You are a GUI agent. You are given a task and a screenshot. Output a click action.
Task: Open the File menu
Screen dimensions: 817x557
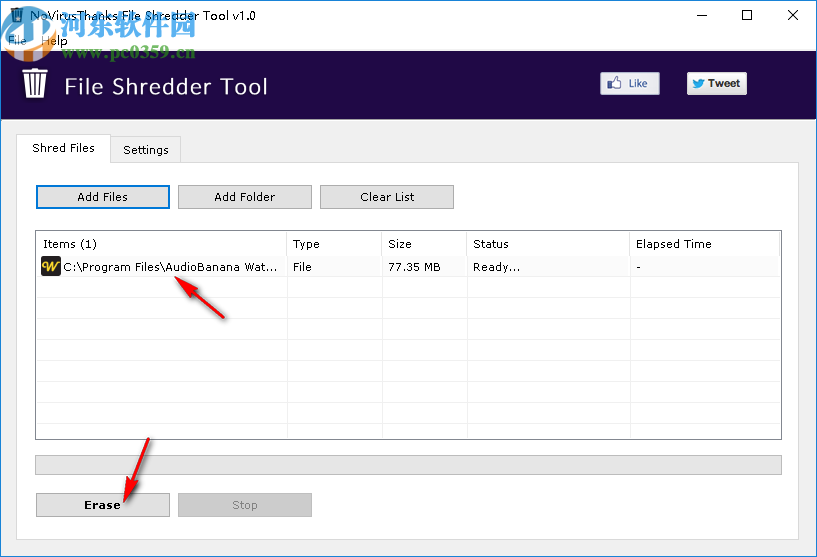point(17,41)
